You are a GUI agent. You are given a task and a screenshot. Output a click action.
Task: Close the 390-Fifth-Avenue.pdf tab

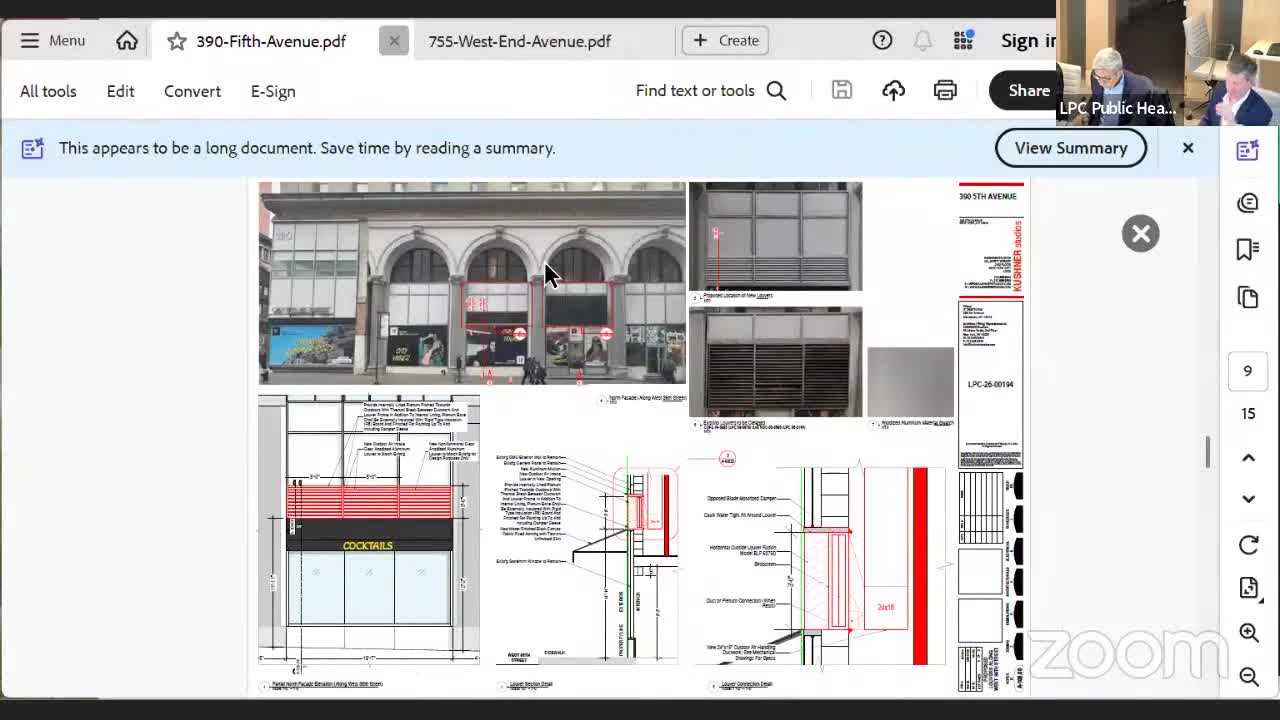tap(394, 41)
